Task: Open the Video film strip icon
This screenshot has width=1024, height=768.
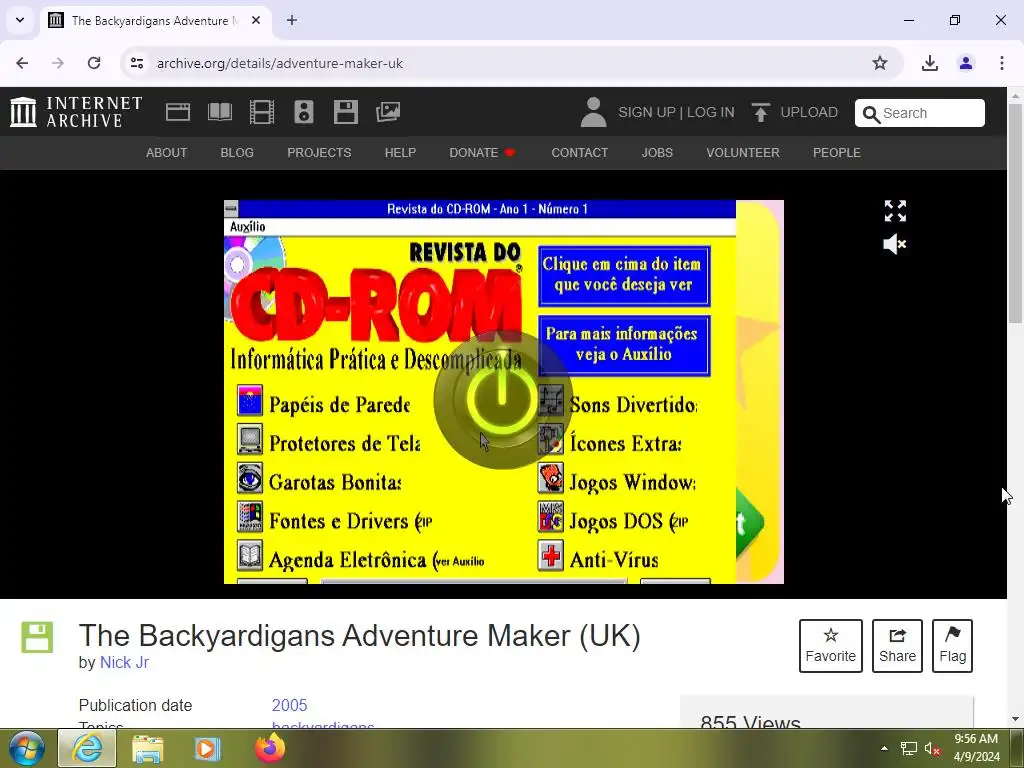Action: [x=262, y=112]
